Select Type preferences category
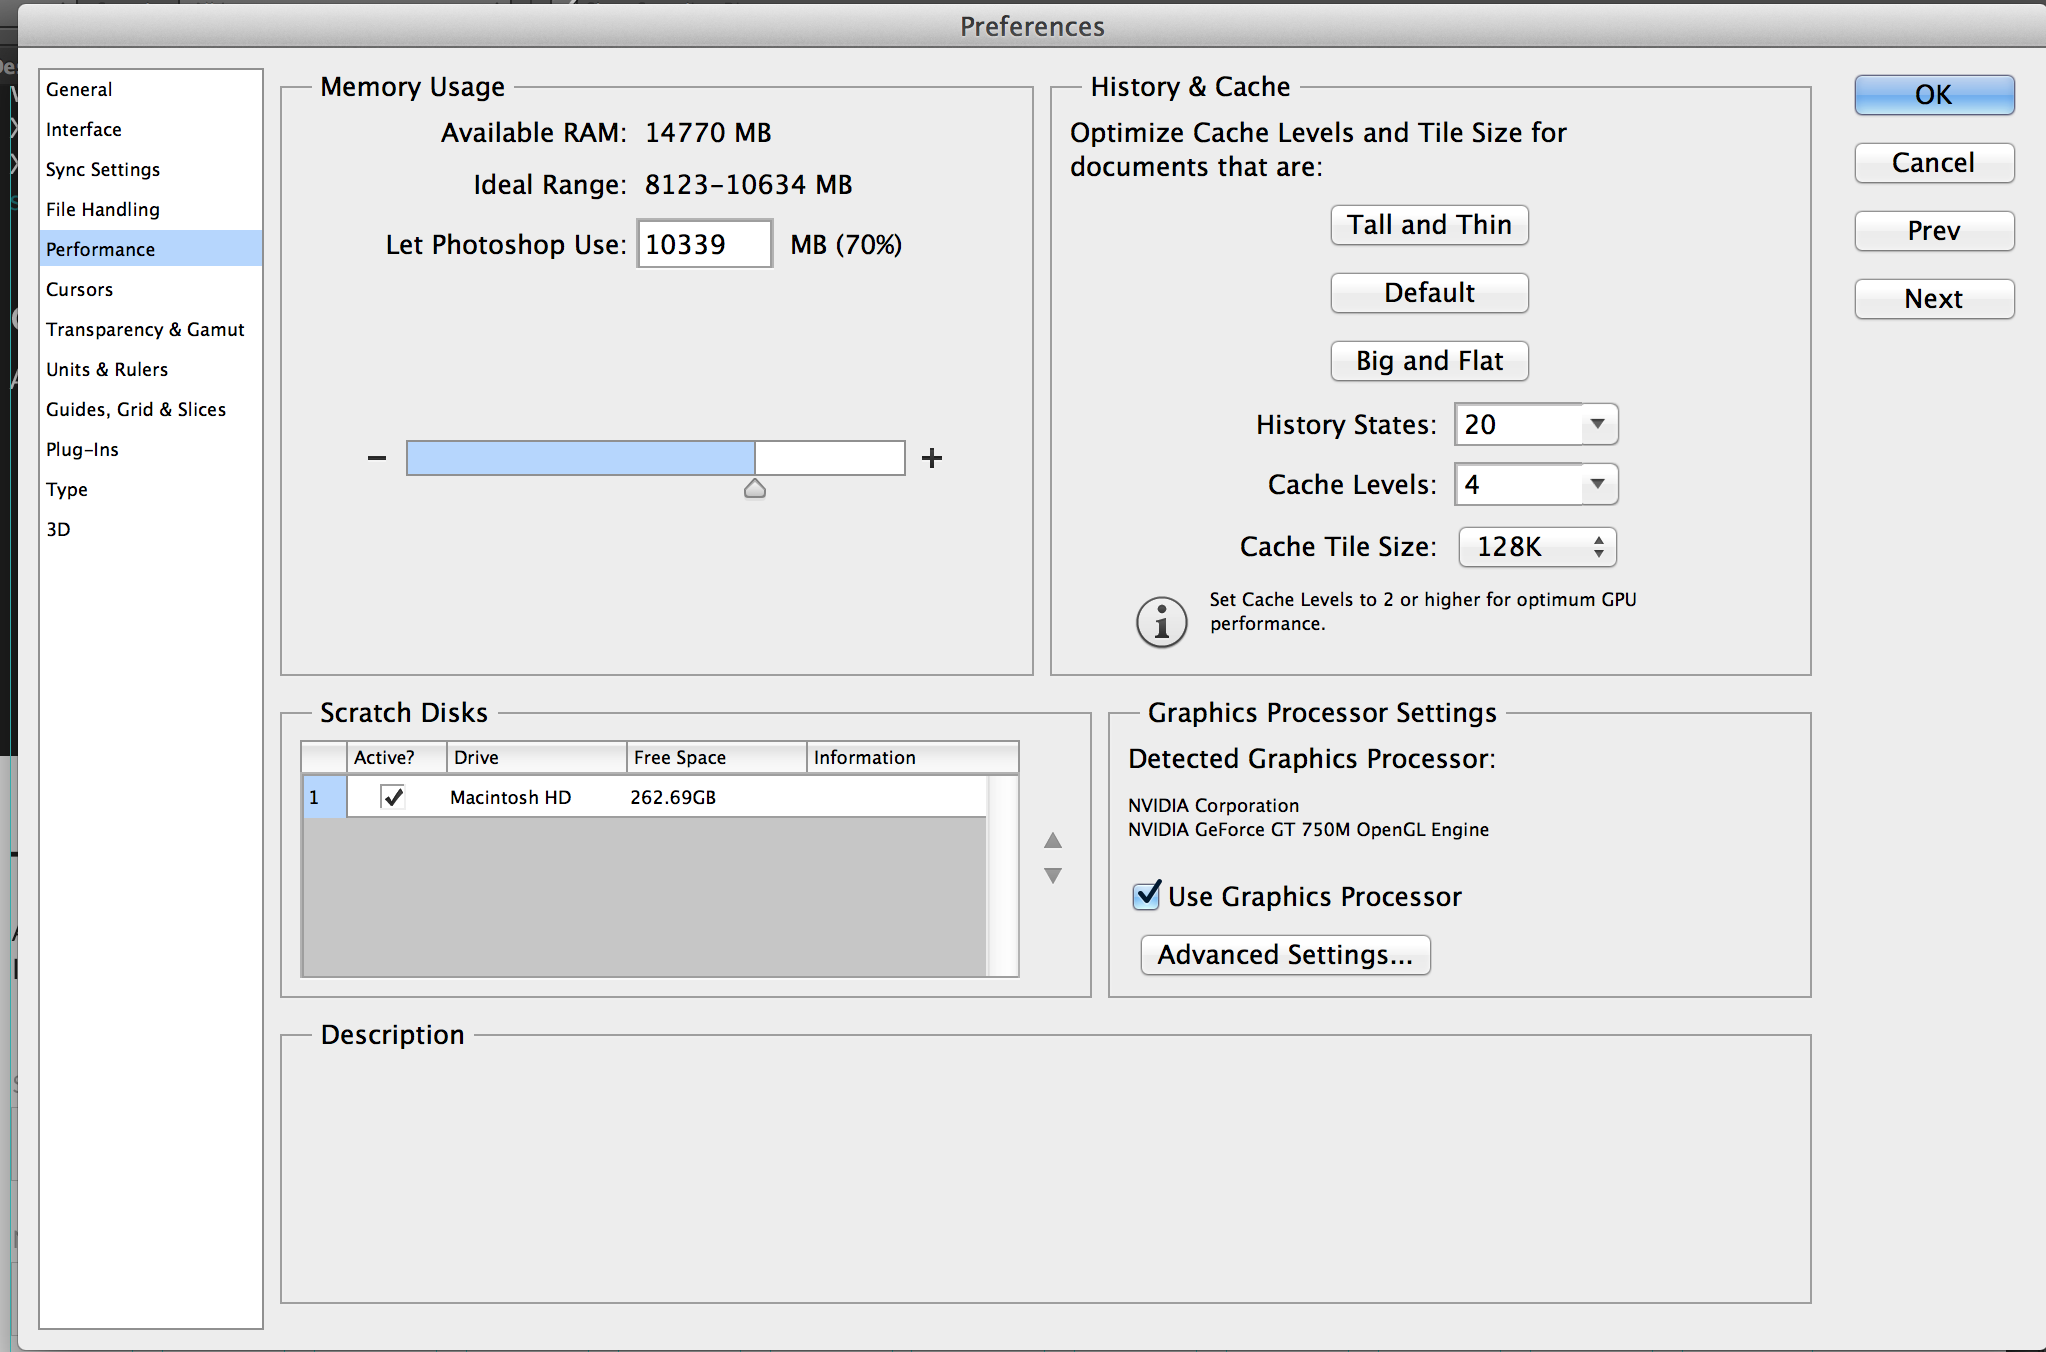Screen dimensions: 2046x1352 [150, 489]
